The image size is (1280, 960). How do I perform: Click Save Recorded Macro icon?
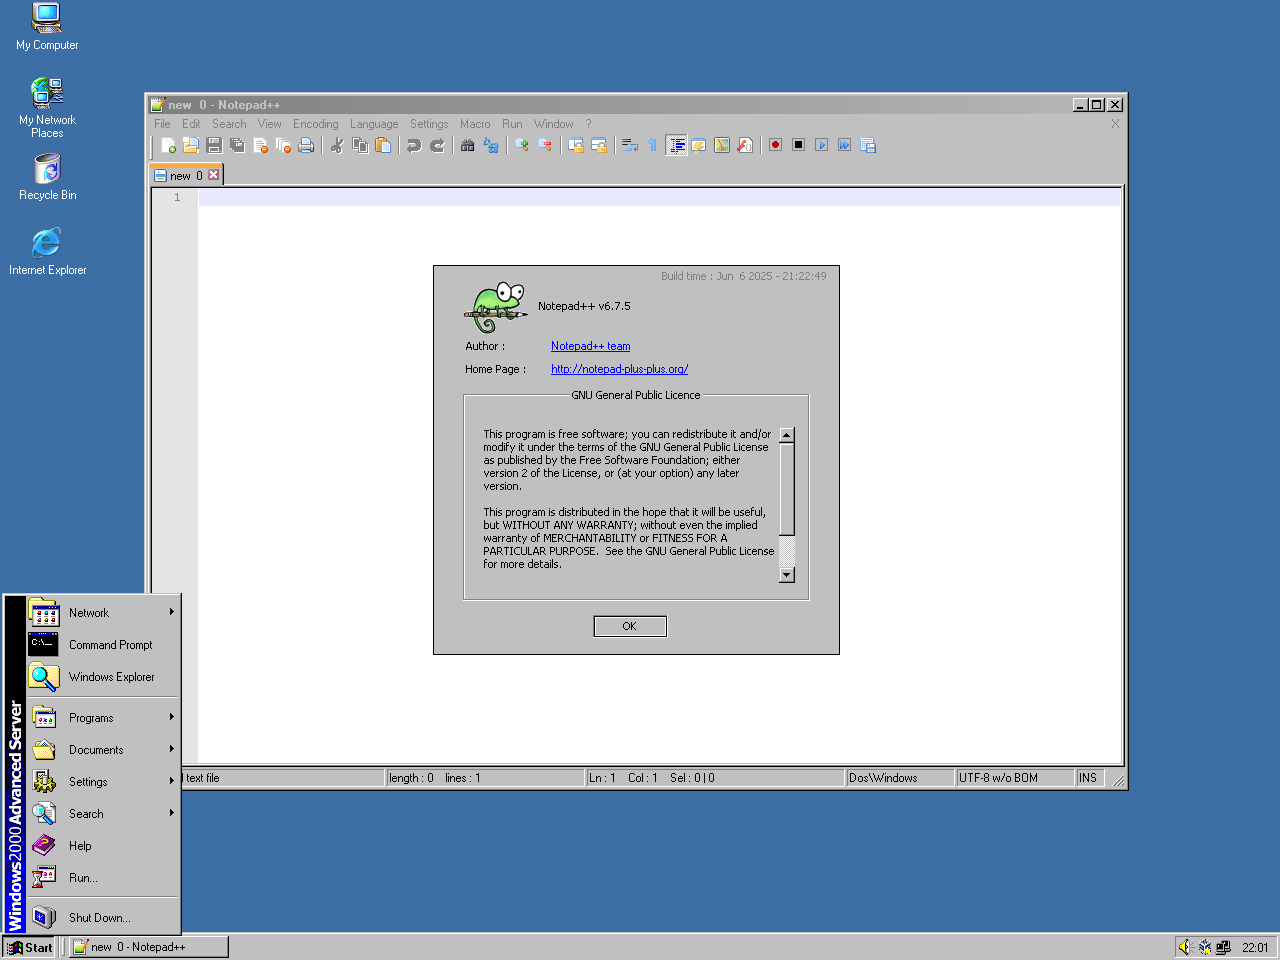867,145
